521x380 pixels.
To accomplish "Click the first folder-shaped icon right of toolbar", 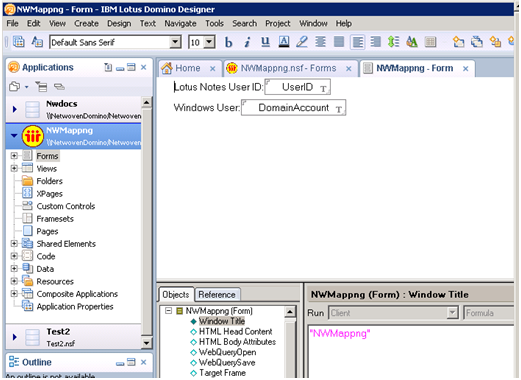I will point(459,42).
